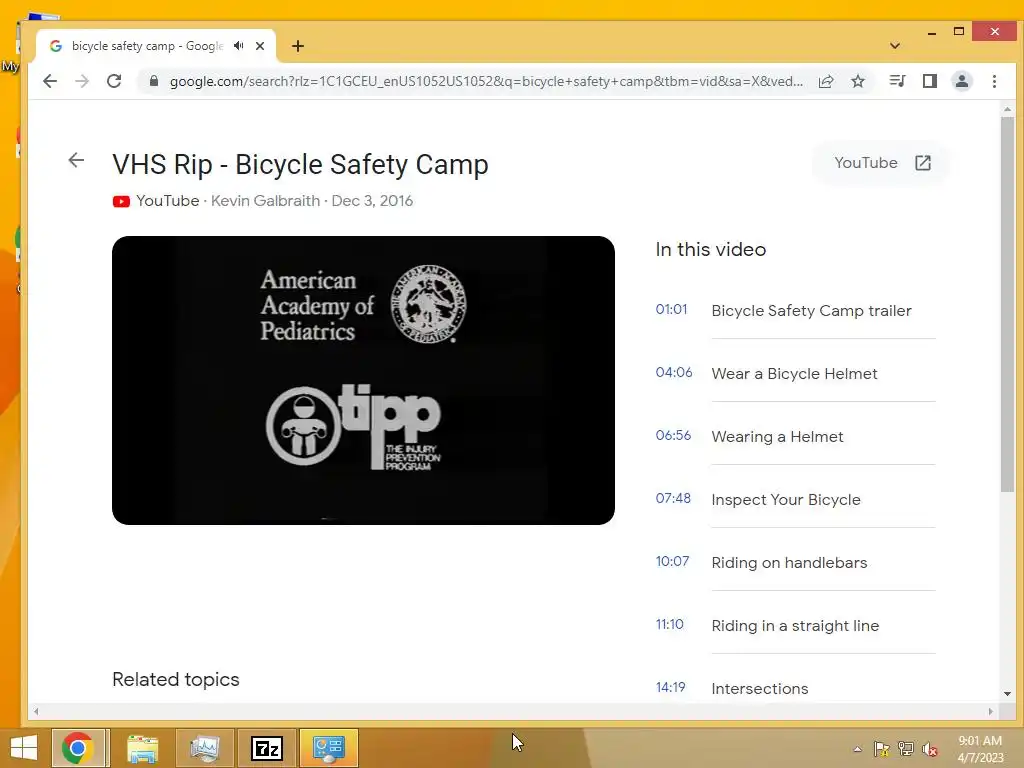The image size is (1024, 768).
Task: Open the clock showing 9:01 AM
Action: coord(980,749)
